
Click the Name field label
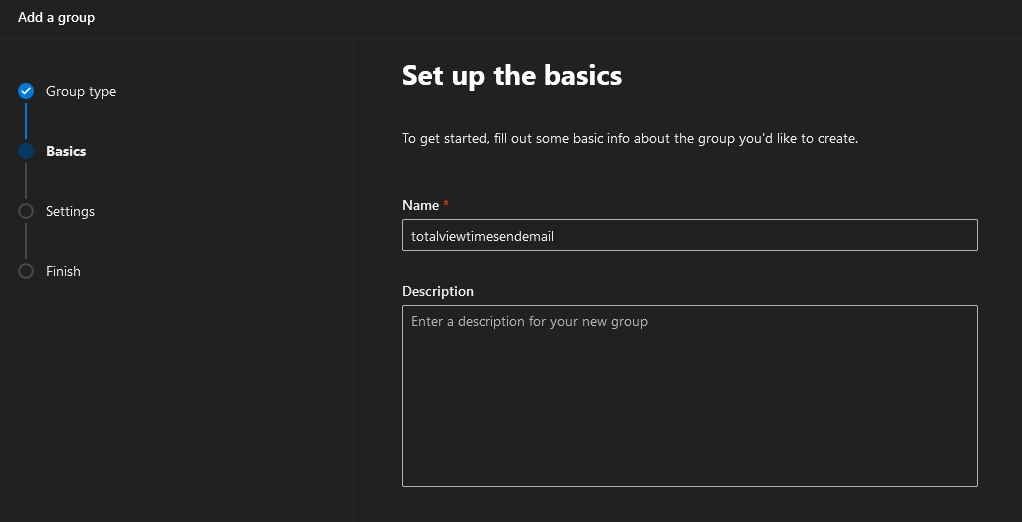(x=420, y=205)
